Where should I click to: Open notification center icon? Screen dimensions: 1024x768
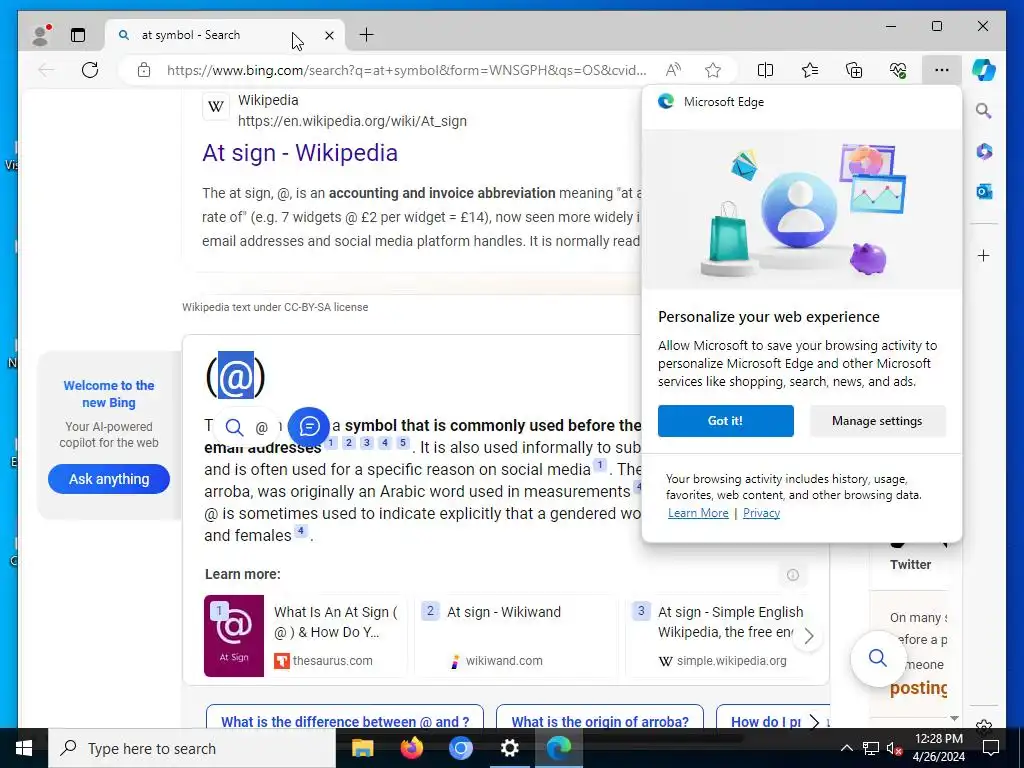[991, 748]
